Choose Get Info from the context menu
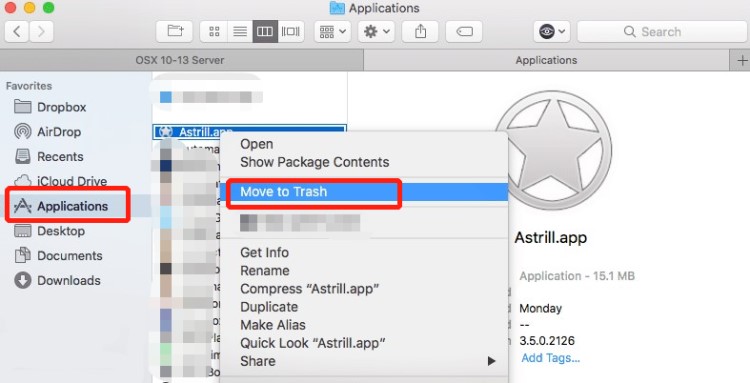 pos(265,252)
